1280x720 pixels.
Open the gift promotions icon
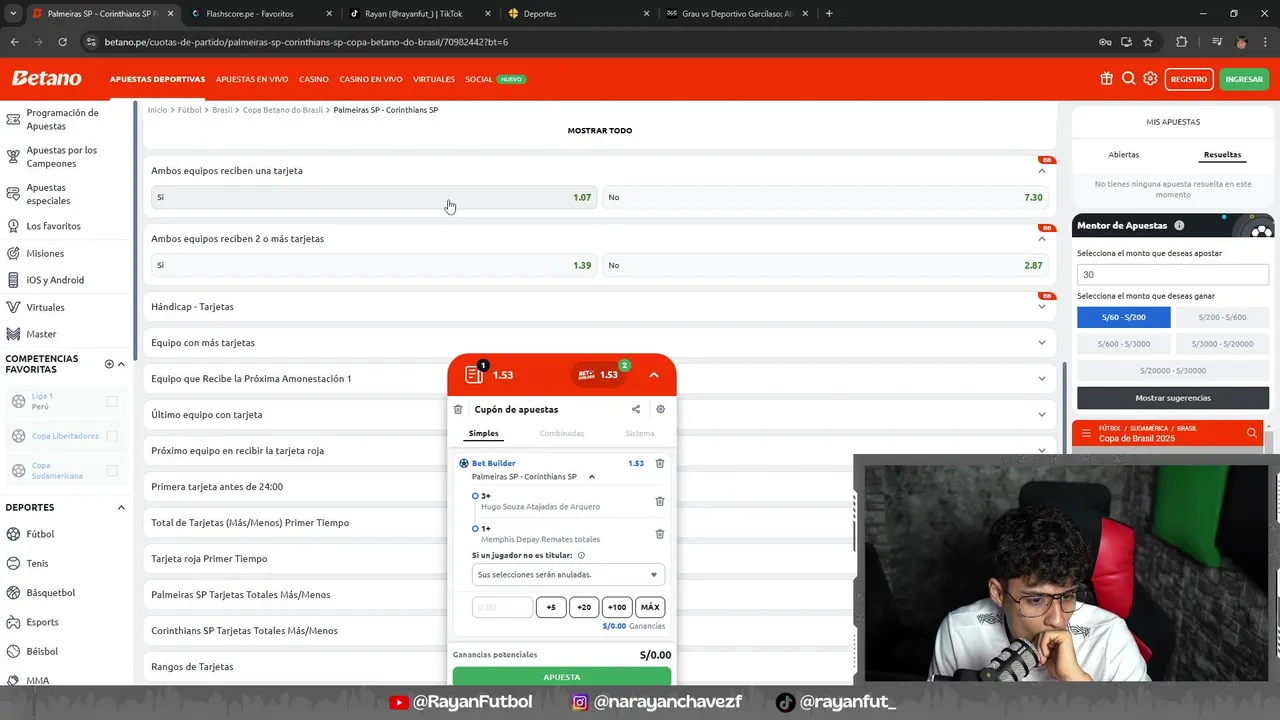(1106, 79)
